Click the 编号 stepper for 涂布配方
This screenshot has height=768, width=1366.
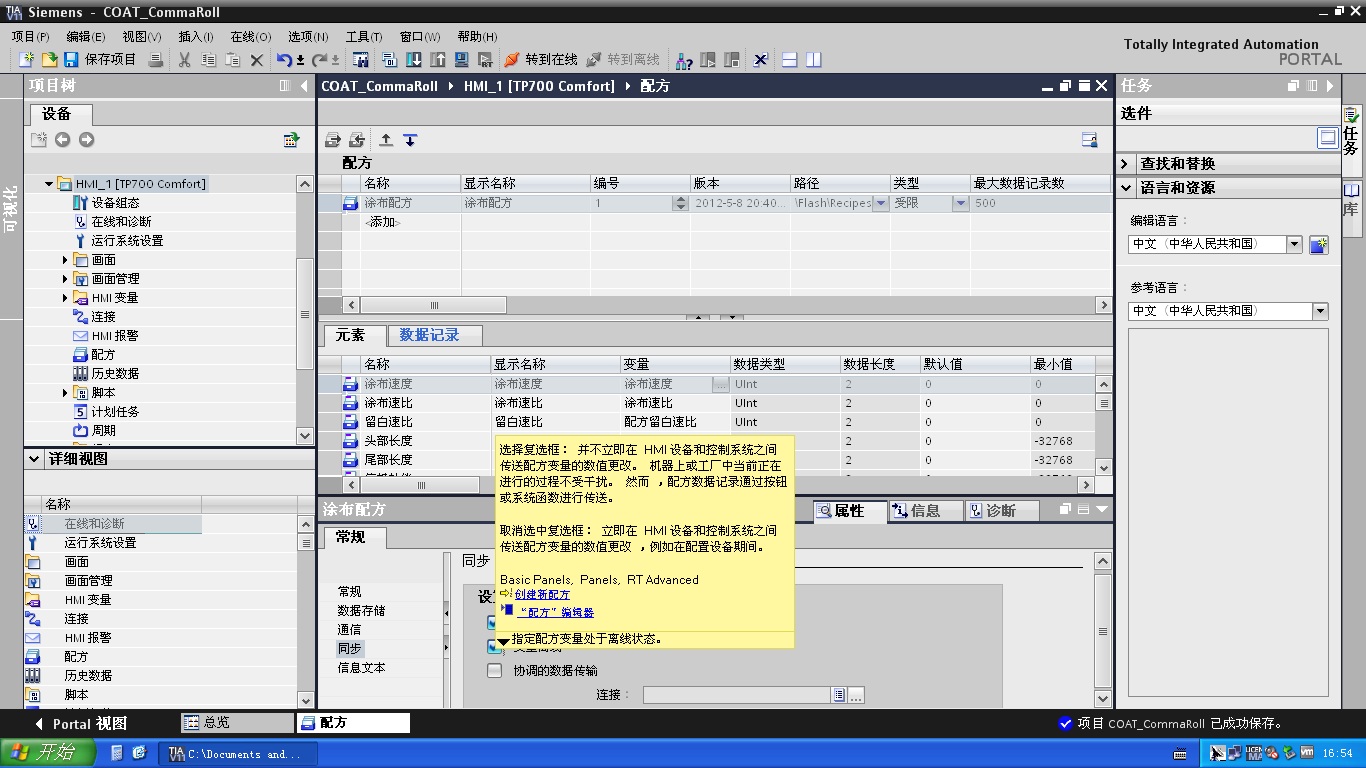coord(680,203)
